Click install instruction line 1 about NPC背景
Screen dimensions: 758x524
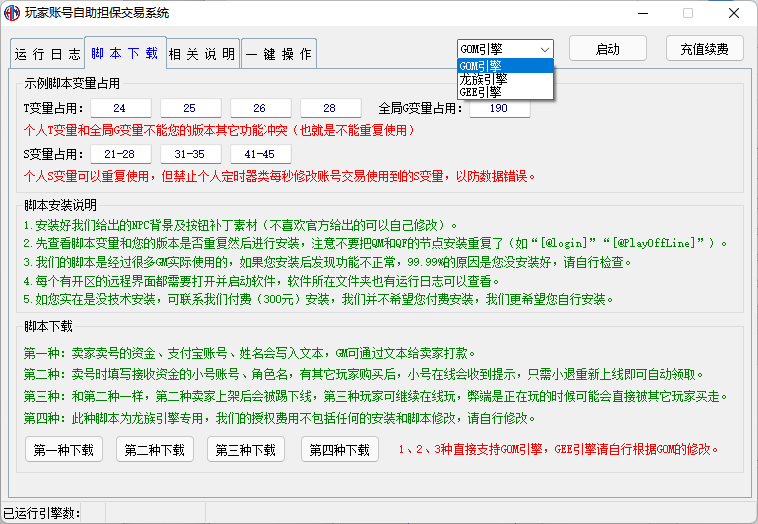coord(240,225)
